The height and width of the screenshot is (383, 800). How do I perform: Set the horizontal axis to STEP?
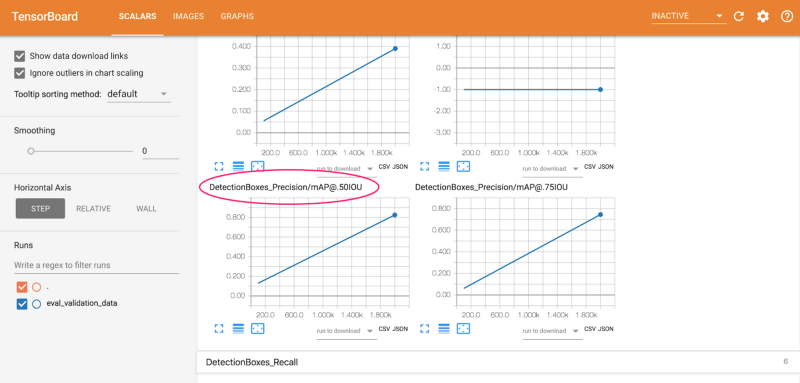[x=40, y=209]
